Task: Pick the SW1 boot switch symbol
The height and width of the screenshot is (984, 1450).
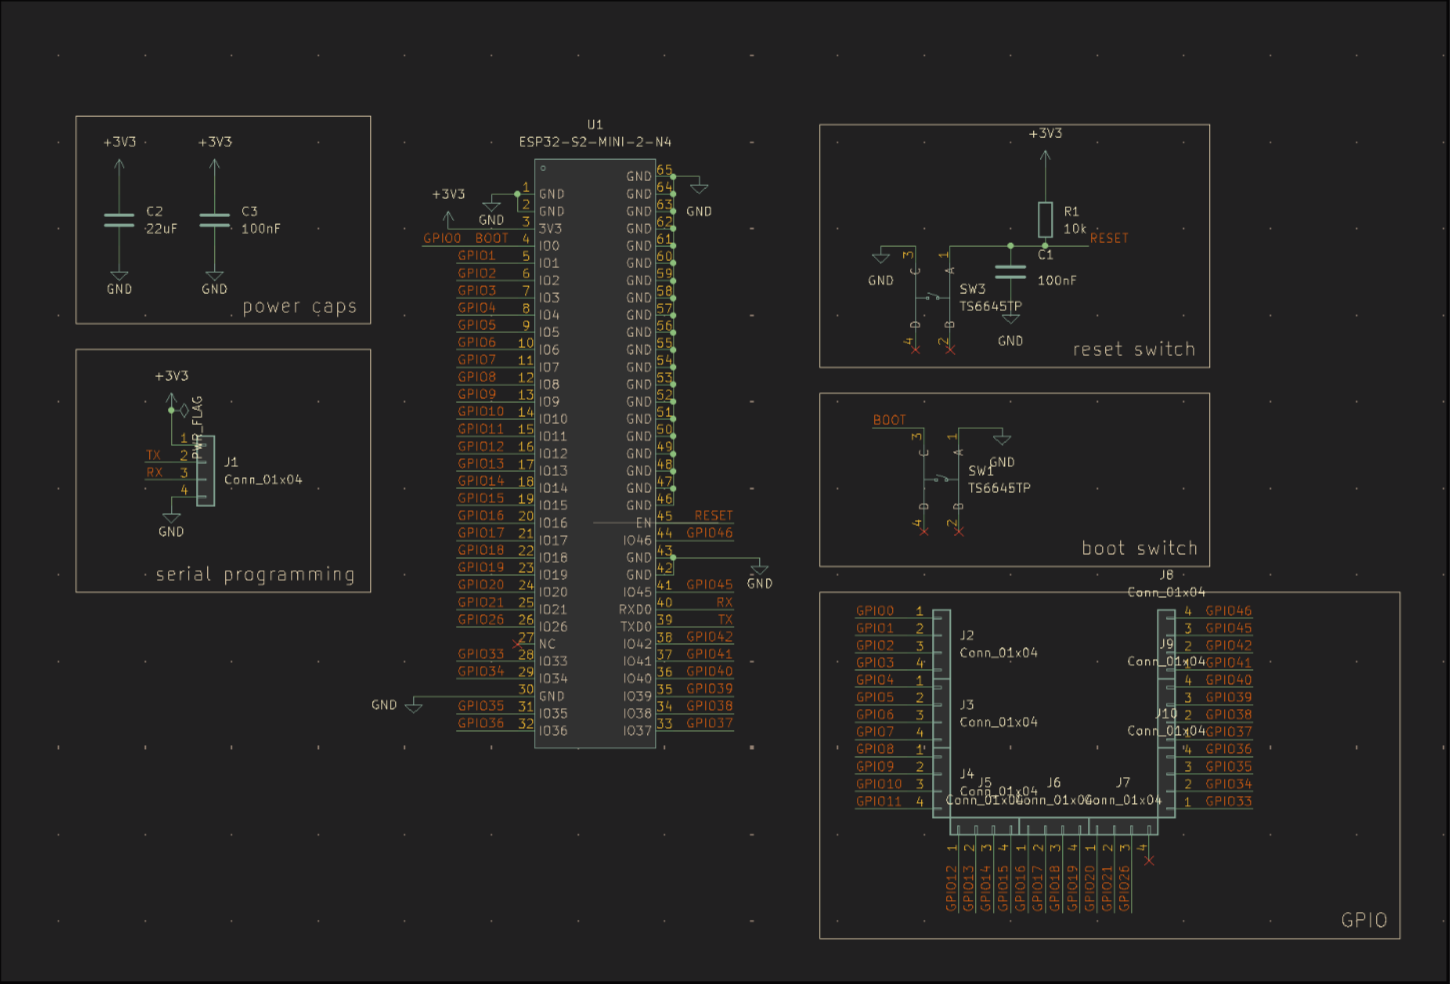Action: pos(940,480)
